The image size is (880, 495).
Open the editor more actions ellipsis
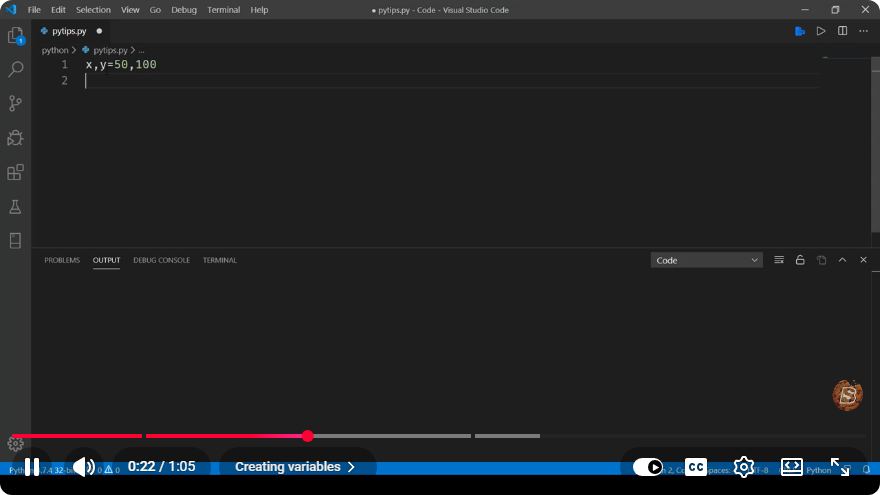point(863,31)
